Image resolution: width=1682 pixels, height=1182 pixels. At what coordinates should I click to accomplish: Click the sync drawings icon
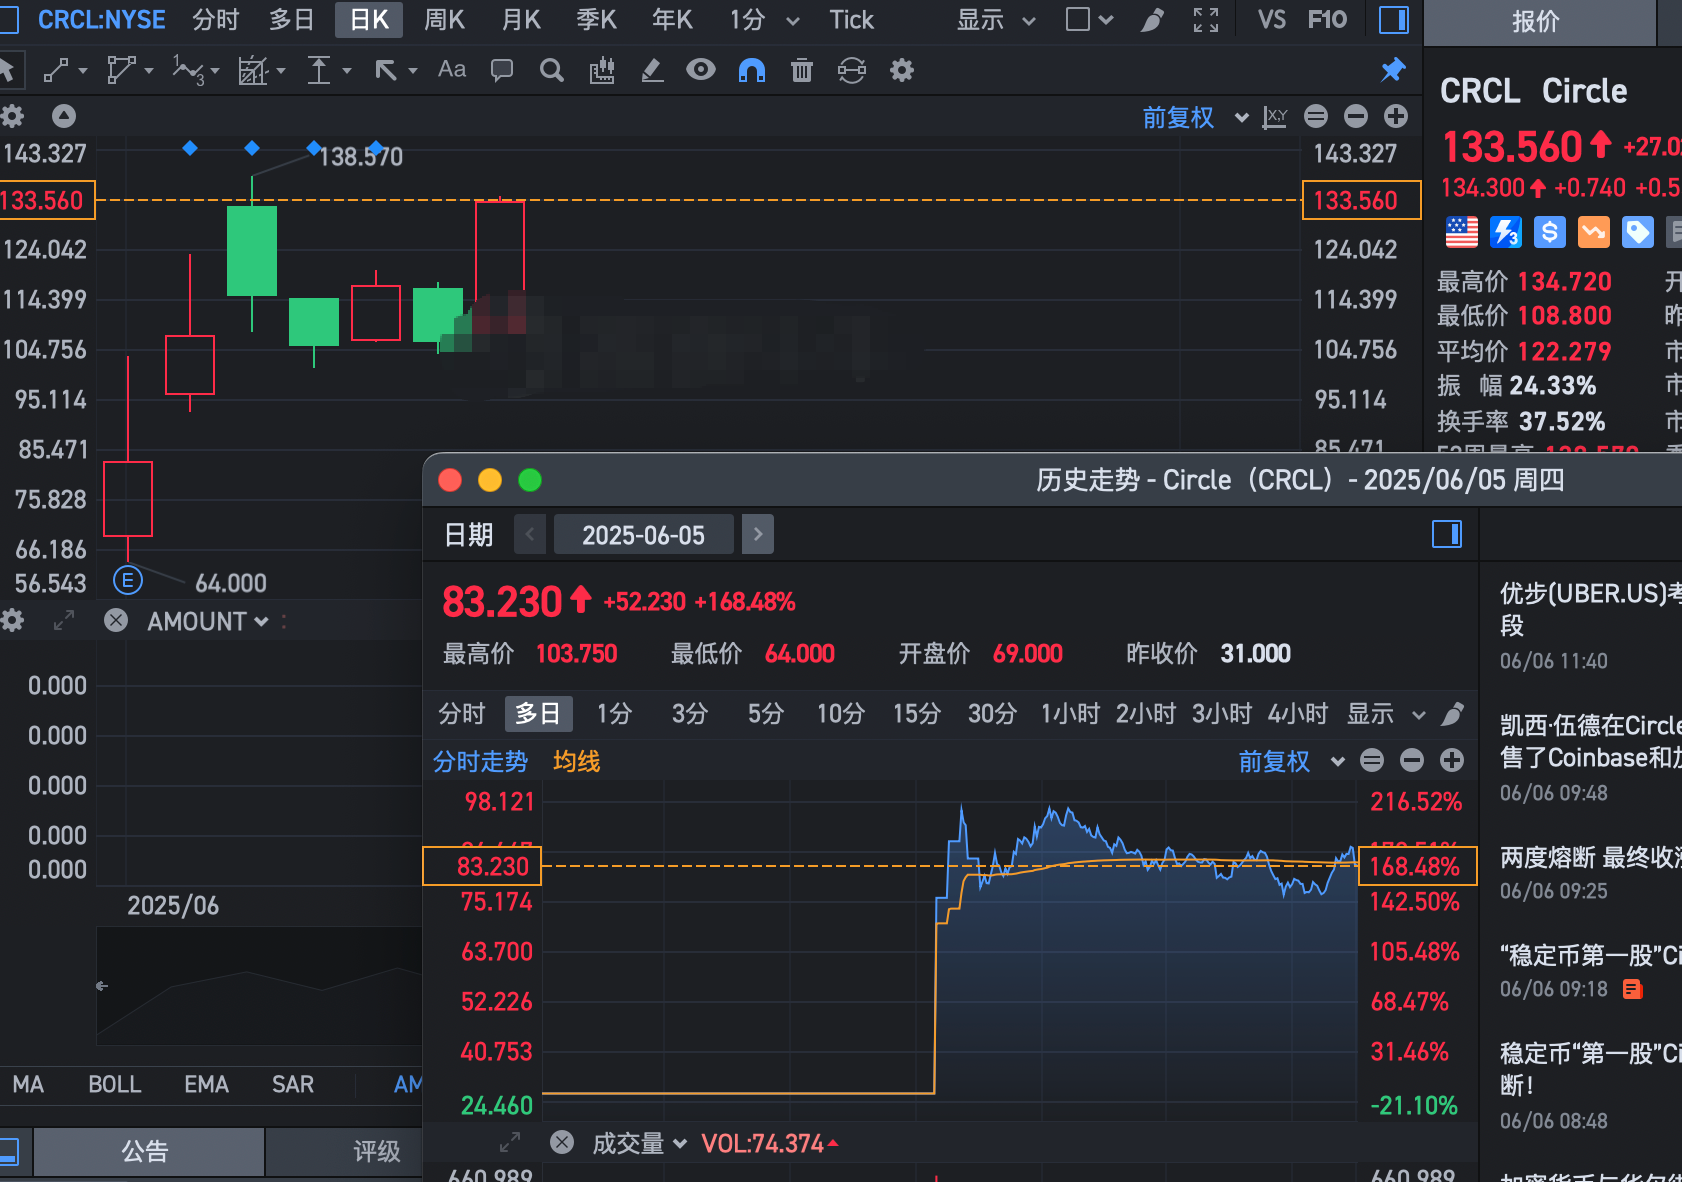[852, 70]
